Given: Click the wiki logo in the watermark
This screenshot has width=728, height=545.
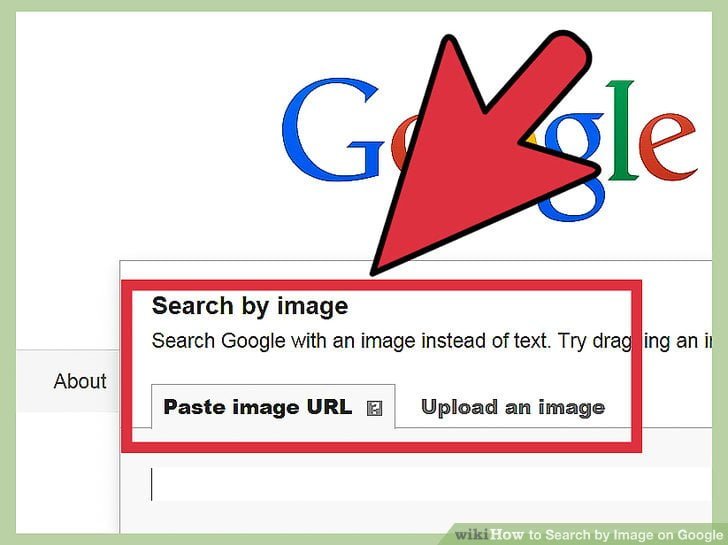Looking at the screenshot, I should click(x=472, y=534).
